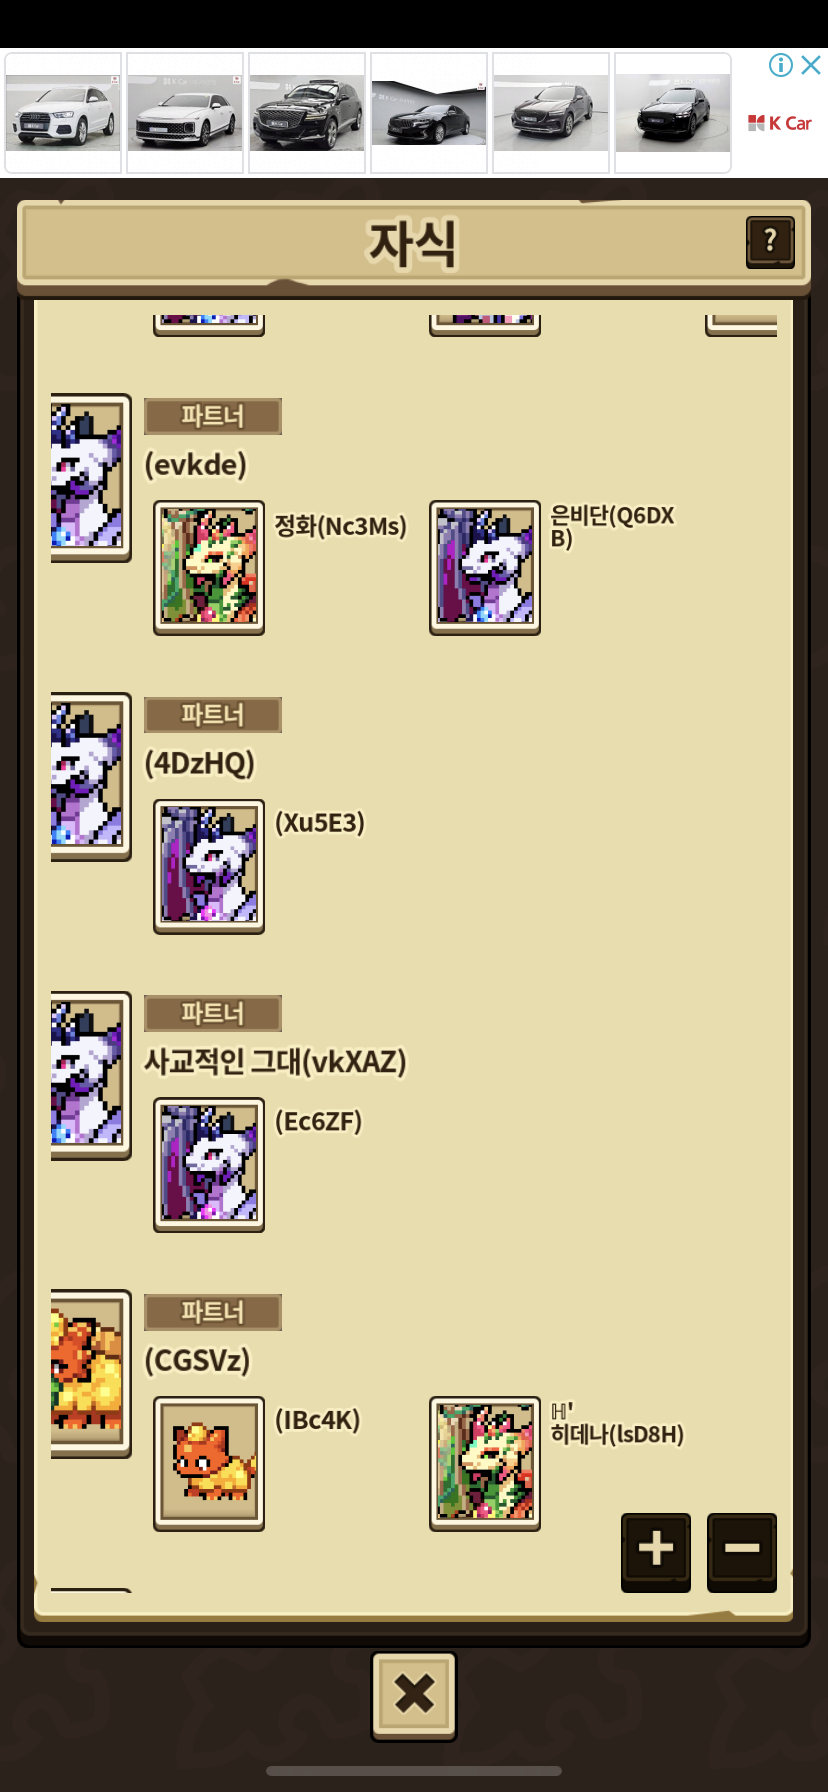
Task: Zoom in with the plus button
Action: click(656, 1551)
